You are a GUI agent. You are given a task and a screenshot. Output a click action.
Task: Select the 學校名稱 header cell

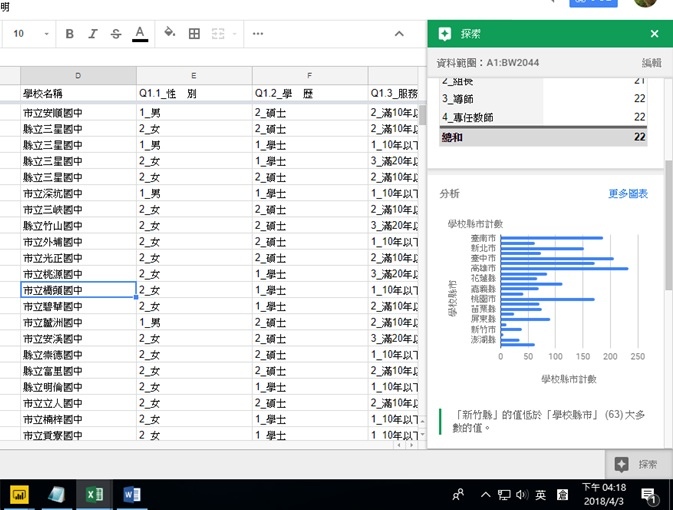click(78, 93)
